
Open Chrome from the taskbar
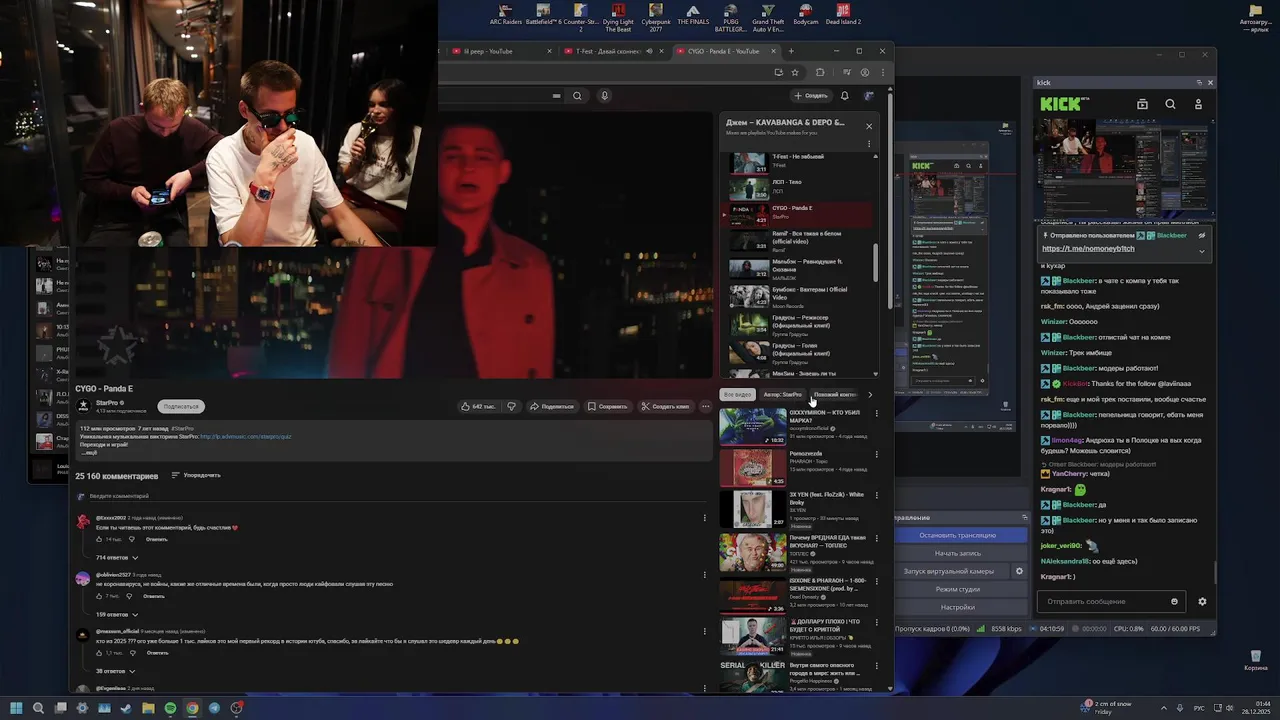(x=192, y=708)
